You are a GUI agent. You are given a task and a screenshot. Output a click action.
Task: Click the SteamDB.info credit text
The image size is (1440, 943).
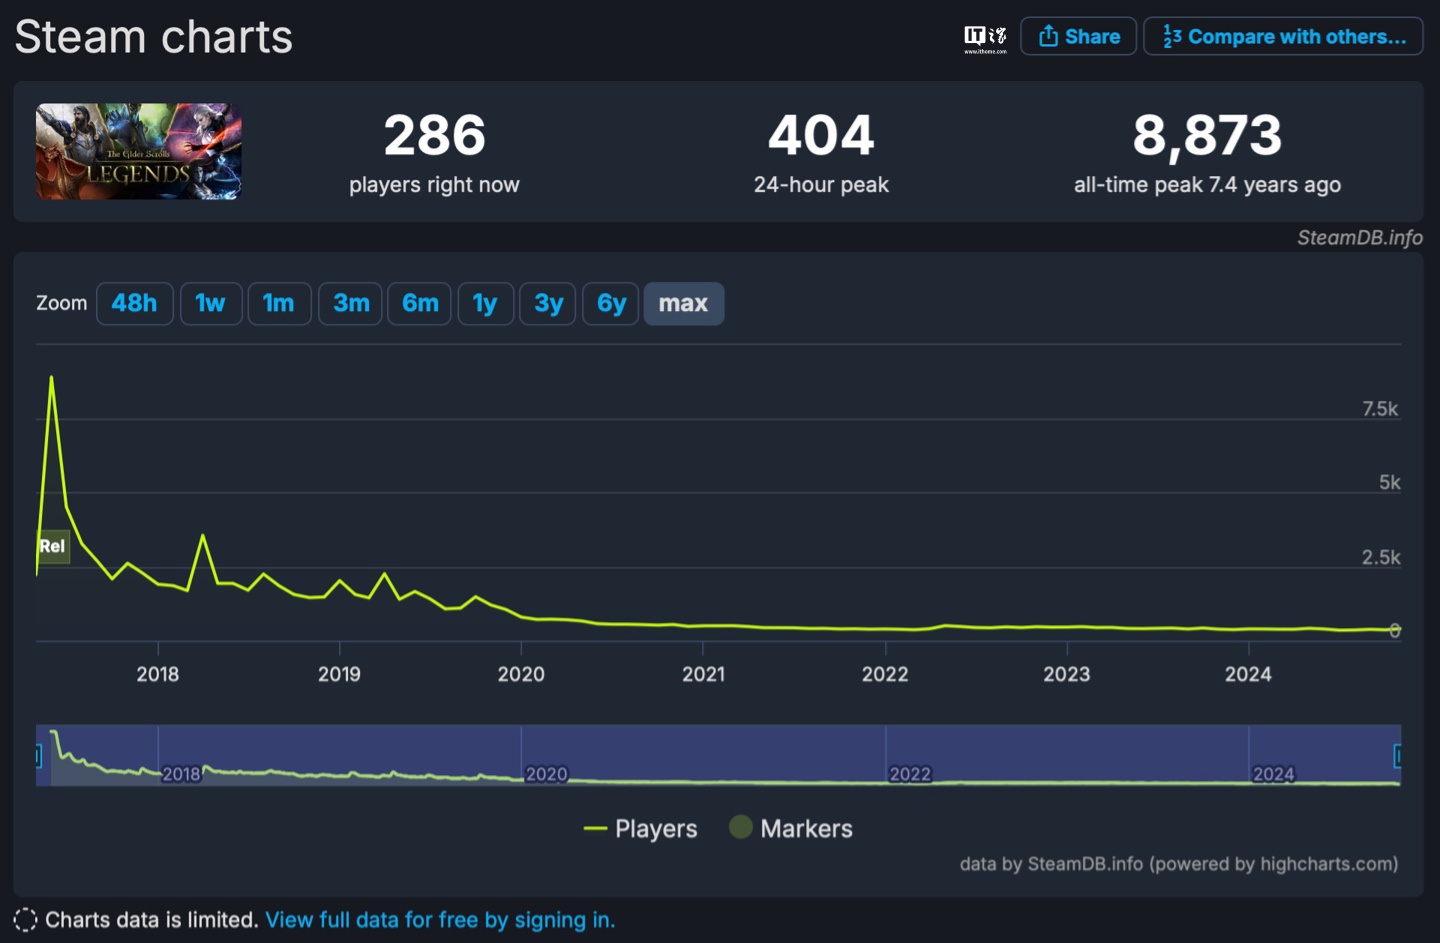pyautogui.click(x=1360, y=237)
